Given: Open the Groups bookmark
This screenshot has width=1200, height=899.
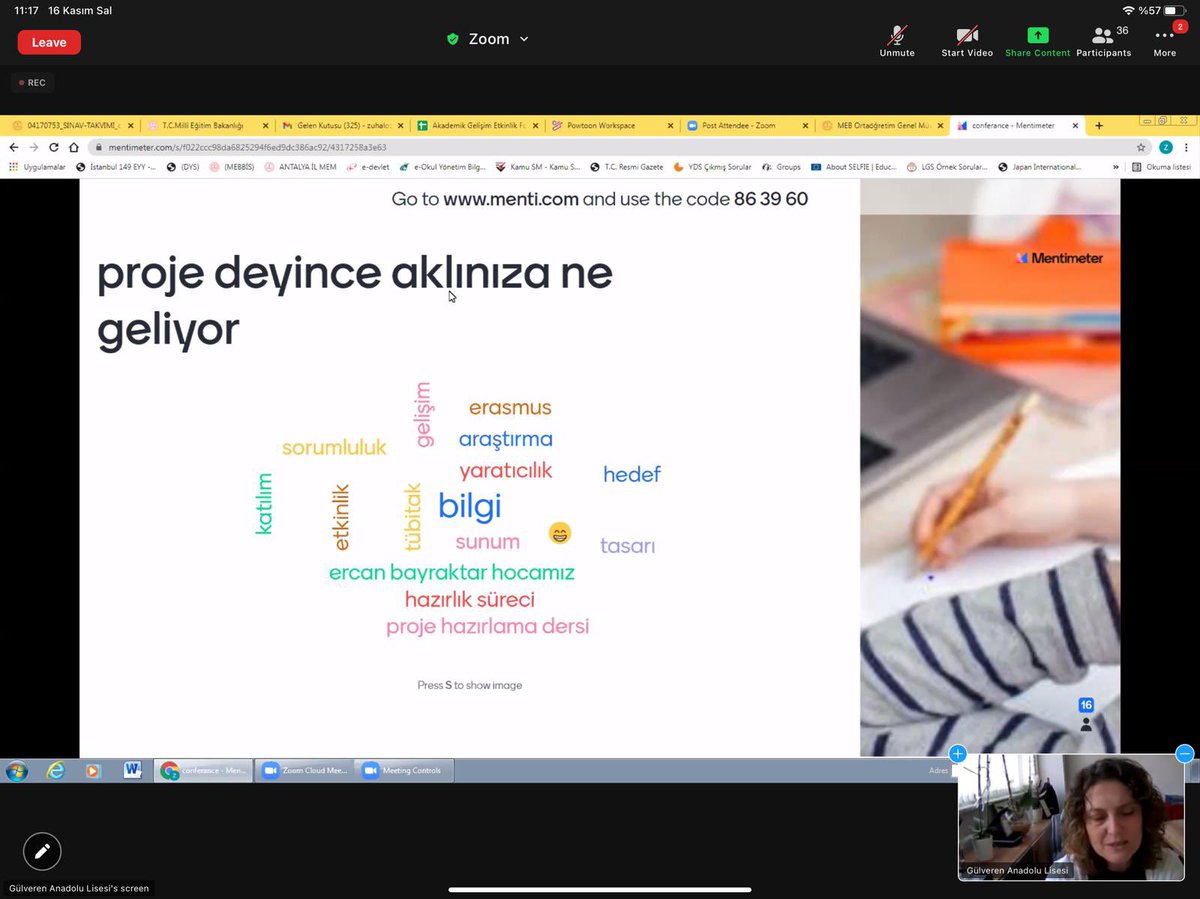Looking at the screenshot, I should (x=781, y=167).
